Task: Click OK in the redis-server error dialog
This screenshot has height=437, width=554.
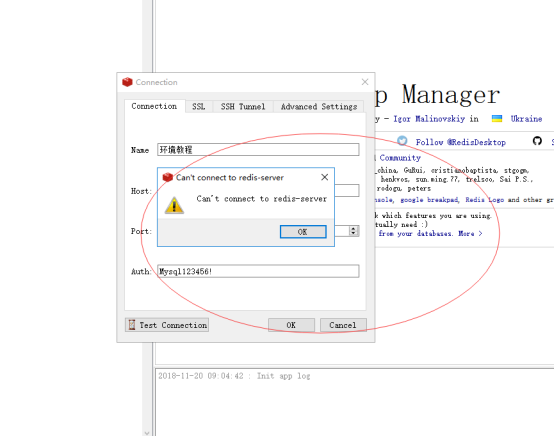Action: (303, 232)
